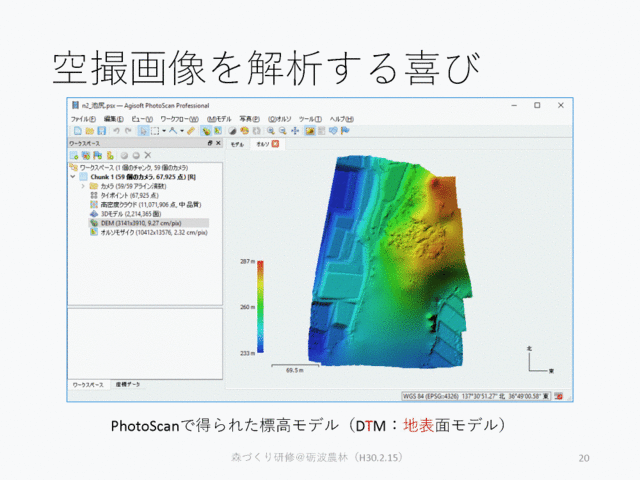Image resolution: width=640 pixels, height=480 pixels.
Task: Open the ファイル(F) menu
Action: pos(83,119)
